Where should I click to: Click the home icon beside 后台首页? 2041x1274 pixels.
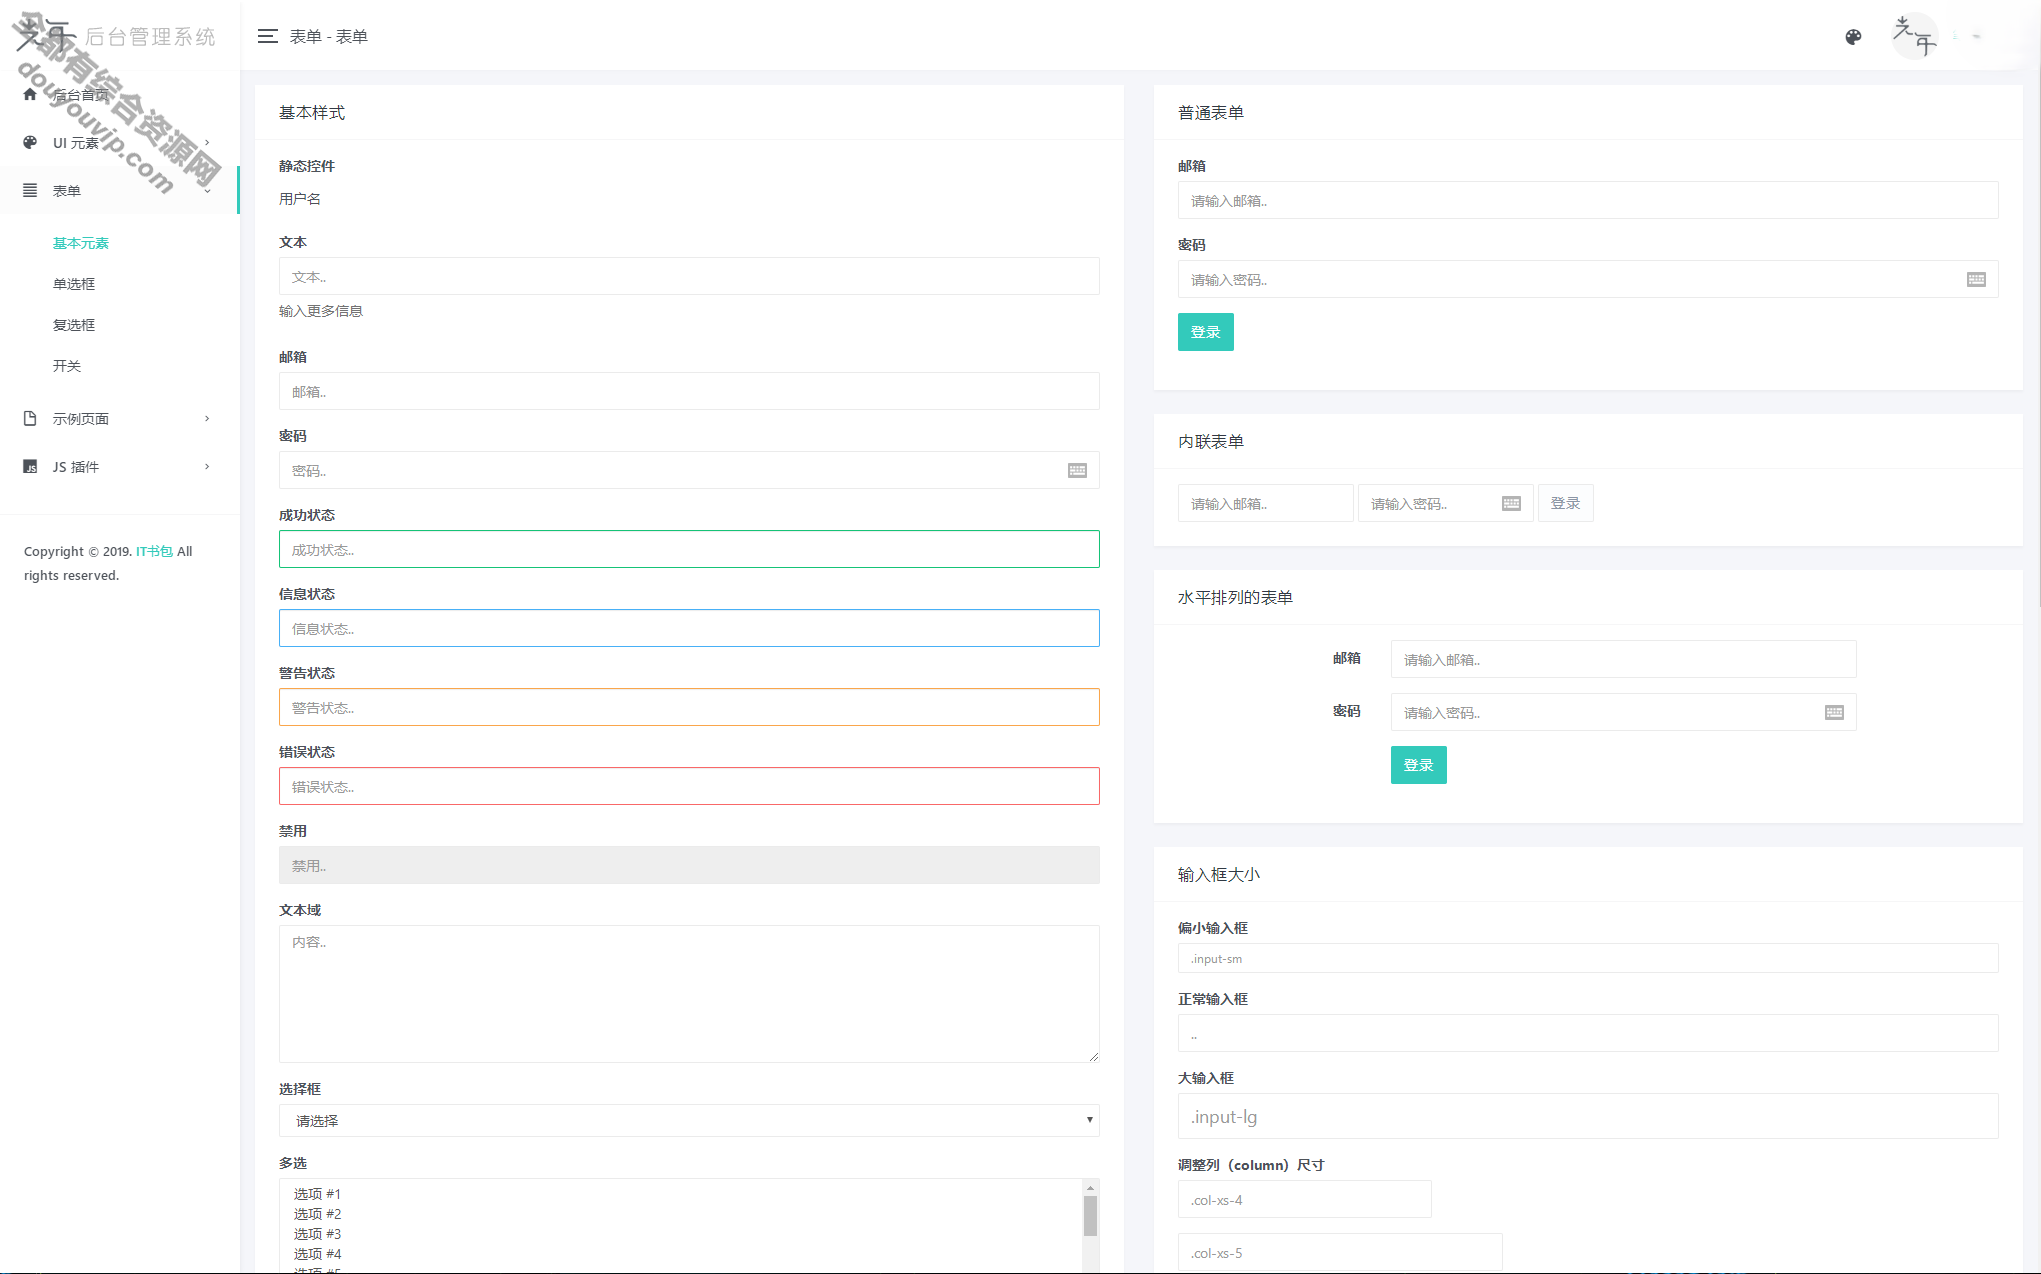pos(30,94)
